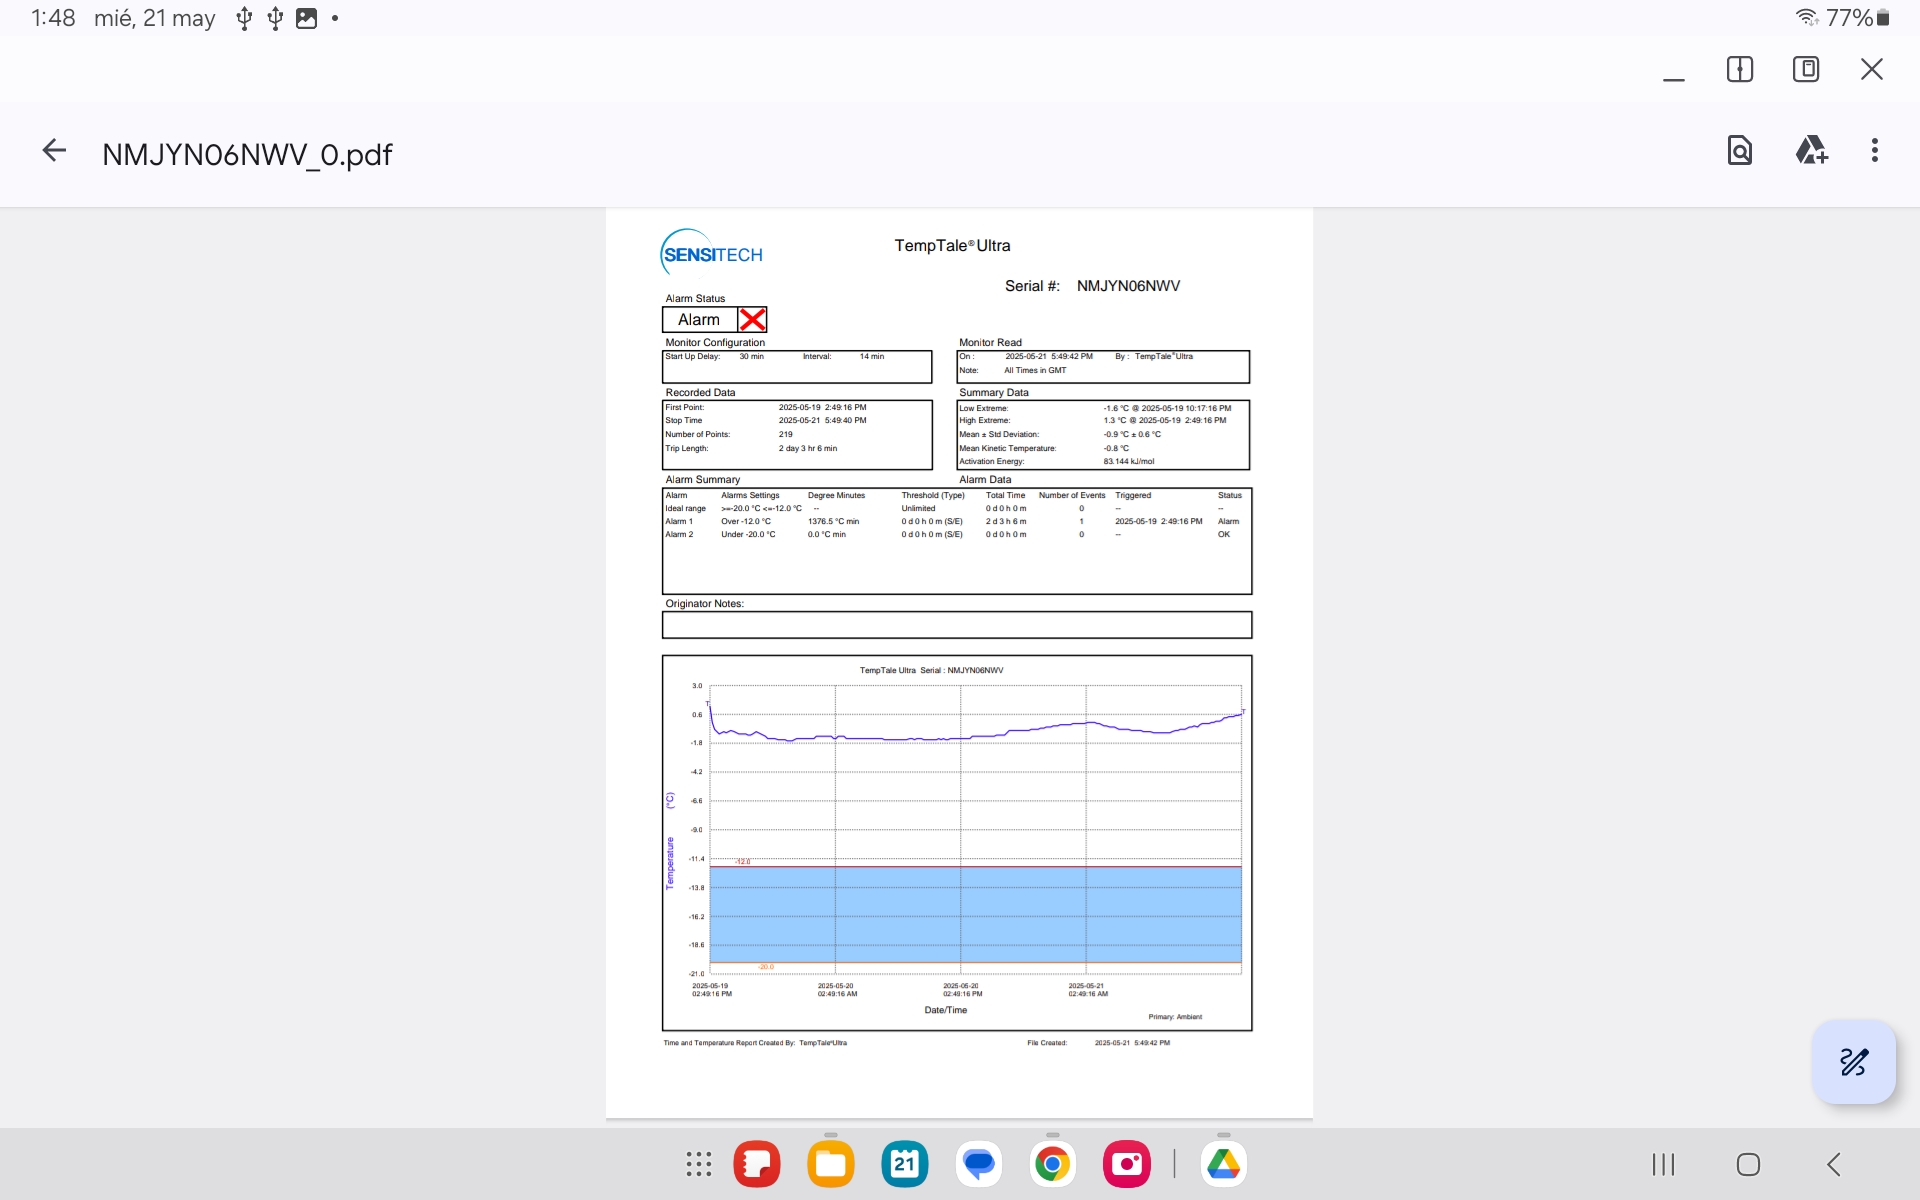
Task: Select the 1376.5 °C min degree minutes value
Action: click(833, 521)
